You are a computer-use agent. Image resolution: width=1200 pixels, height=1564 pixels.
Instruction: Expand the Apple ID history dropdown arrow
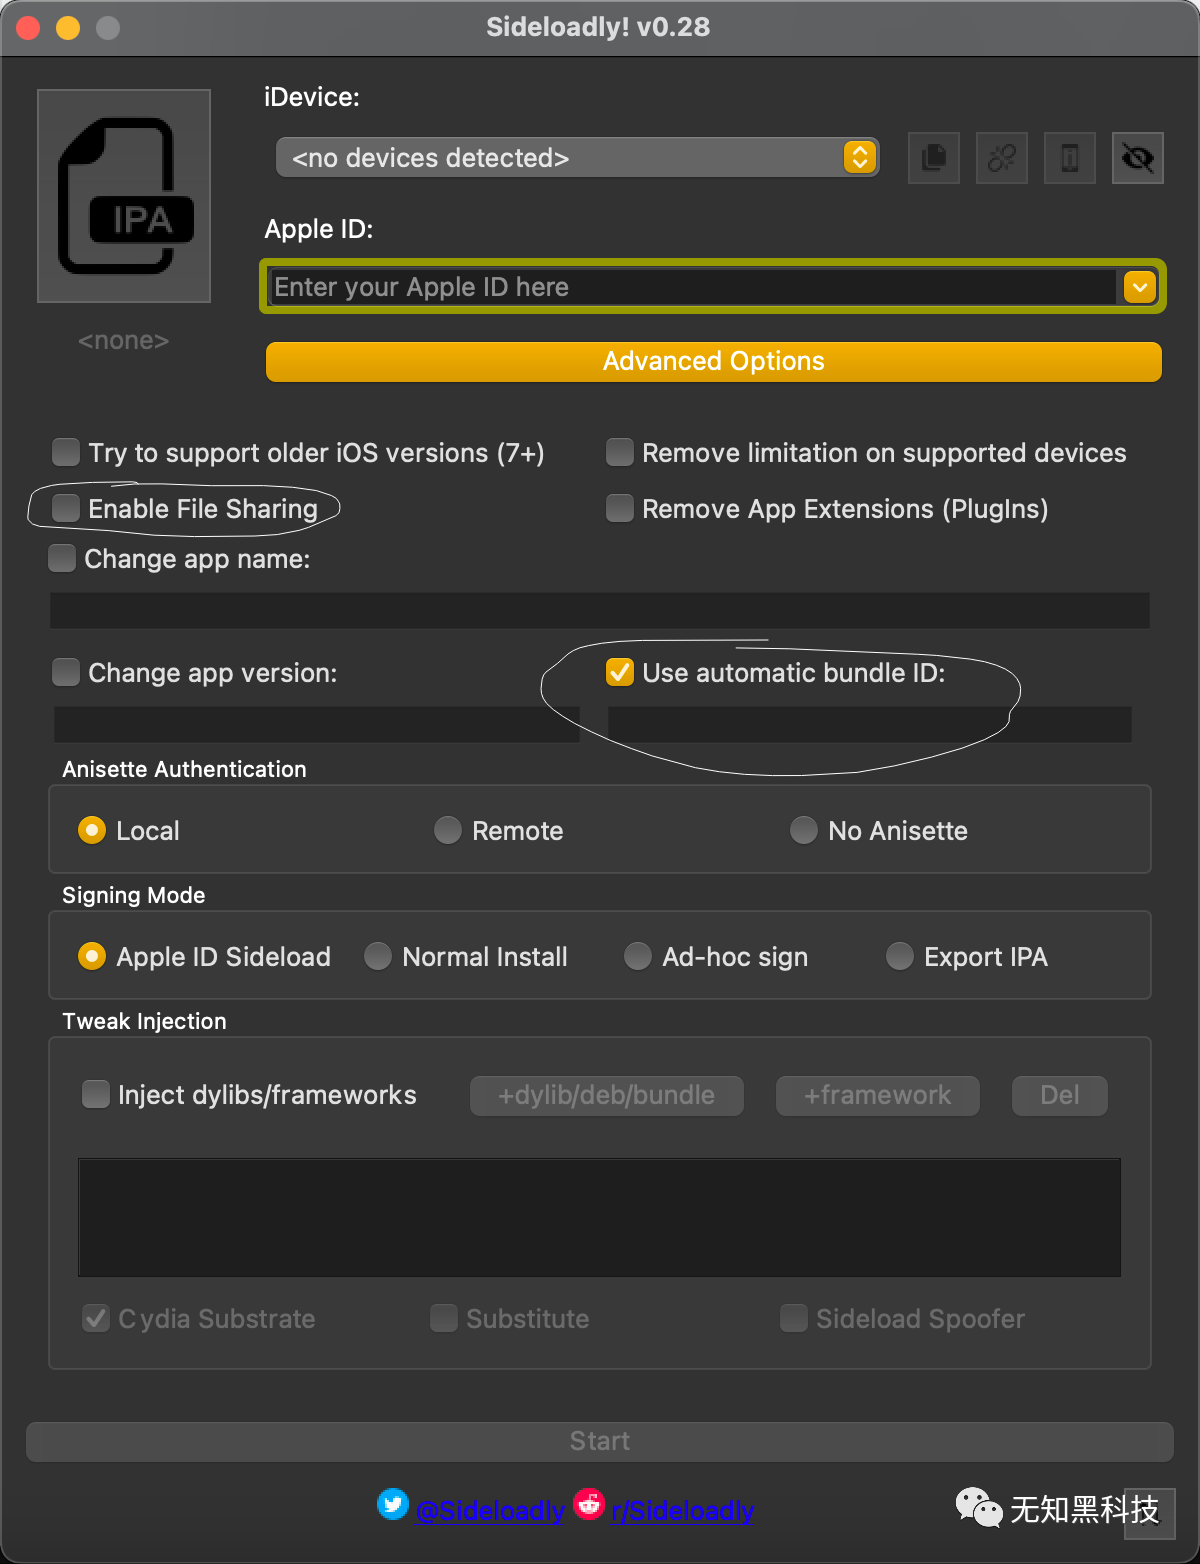(1140, 287)
